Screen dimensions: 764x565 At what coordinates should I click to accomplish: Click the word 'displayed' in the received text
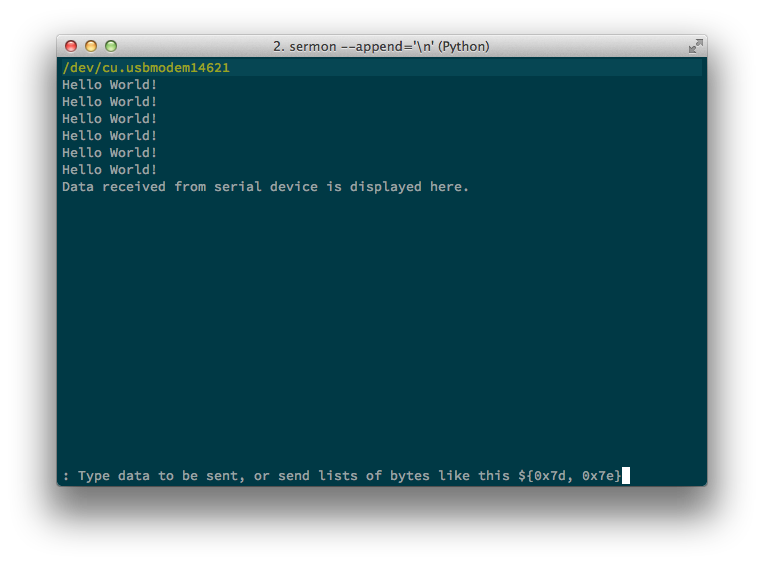pyautogui.click(x=385, y=187)
